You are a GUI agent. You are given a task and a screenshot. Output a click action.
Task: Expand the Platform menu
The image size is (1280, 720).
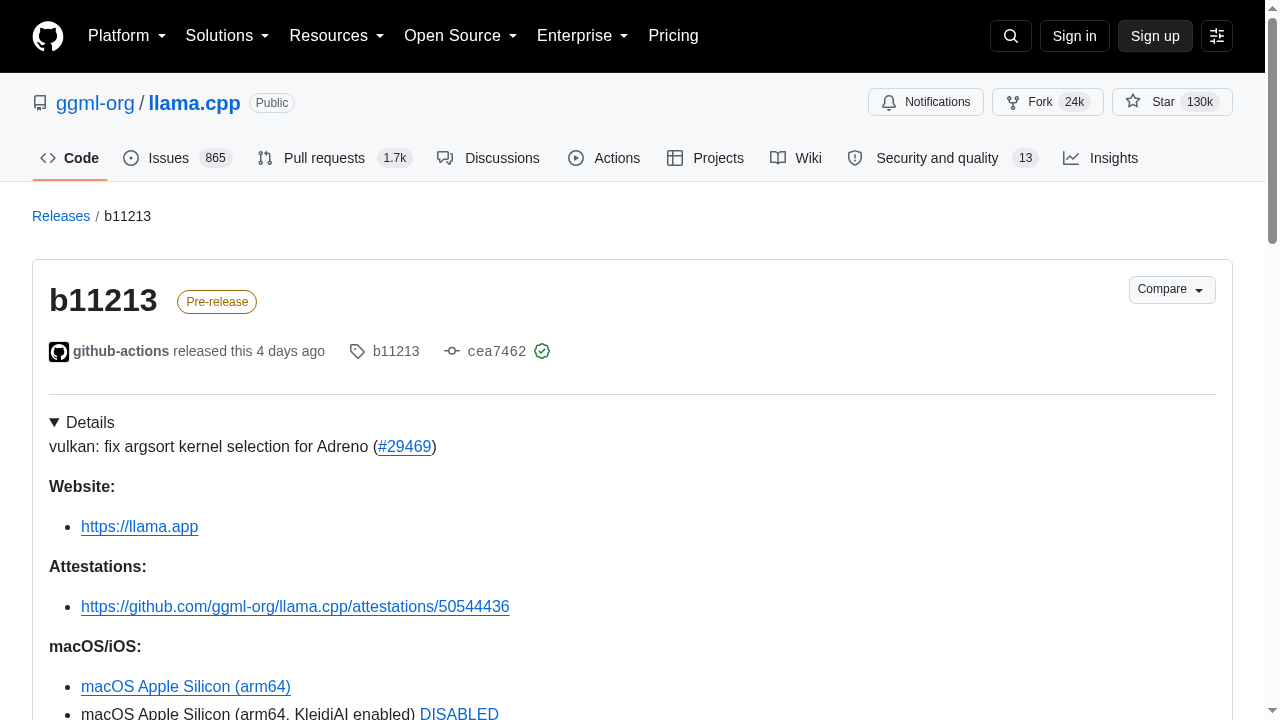click(x=127, y=36)
